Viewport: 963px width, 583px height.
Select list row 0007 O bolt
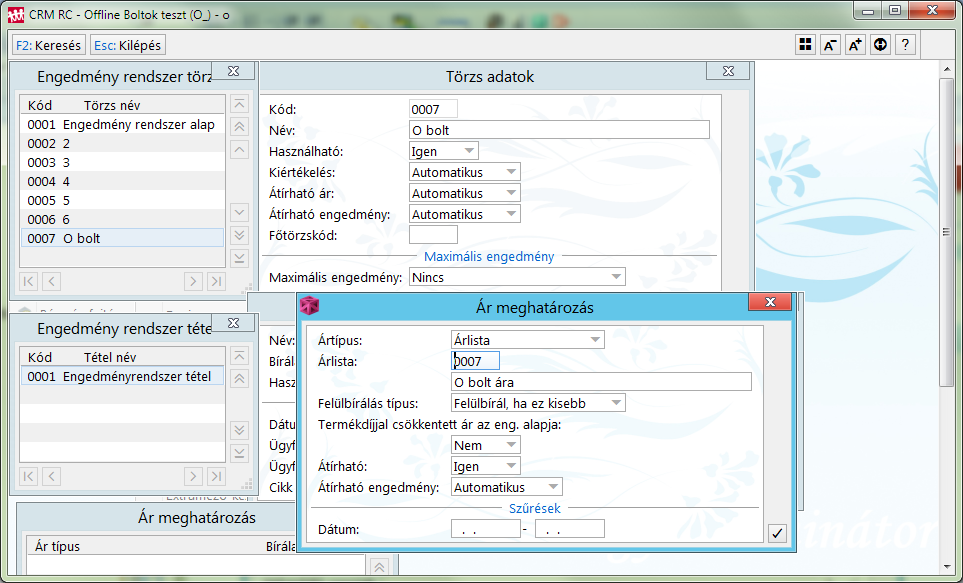point(122,238)
